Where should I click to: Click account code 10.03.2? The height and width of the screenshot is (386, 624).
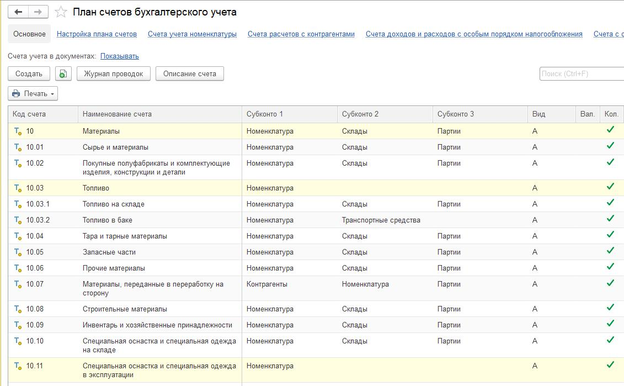(38, 220)
